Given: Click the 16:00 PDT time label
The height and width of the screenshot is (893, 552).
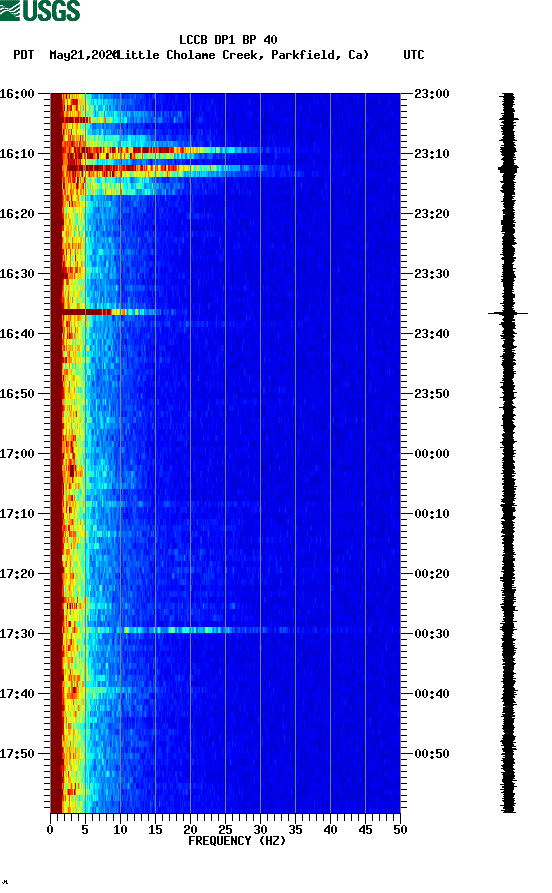Looking at the screenshot, I should (x=17, y=93).
